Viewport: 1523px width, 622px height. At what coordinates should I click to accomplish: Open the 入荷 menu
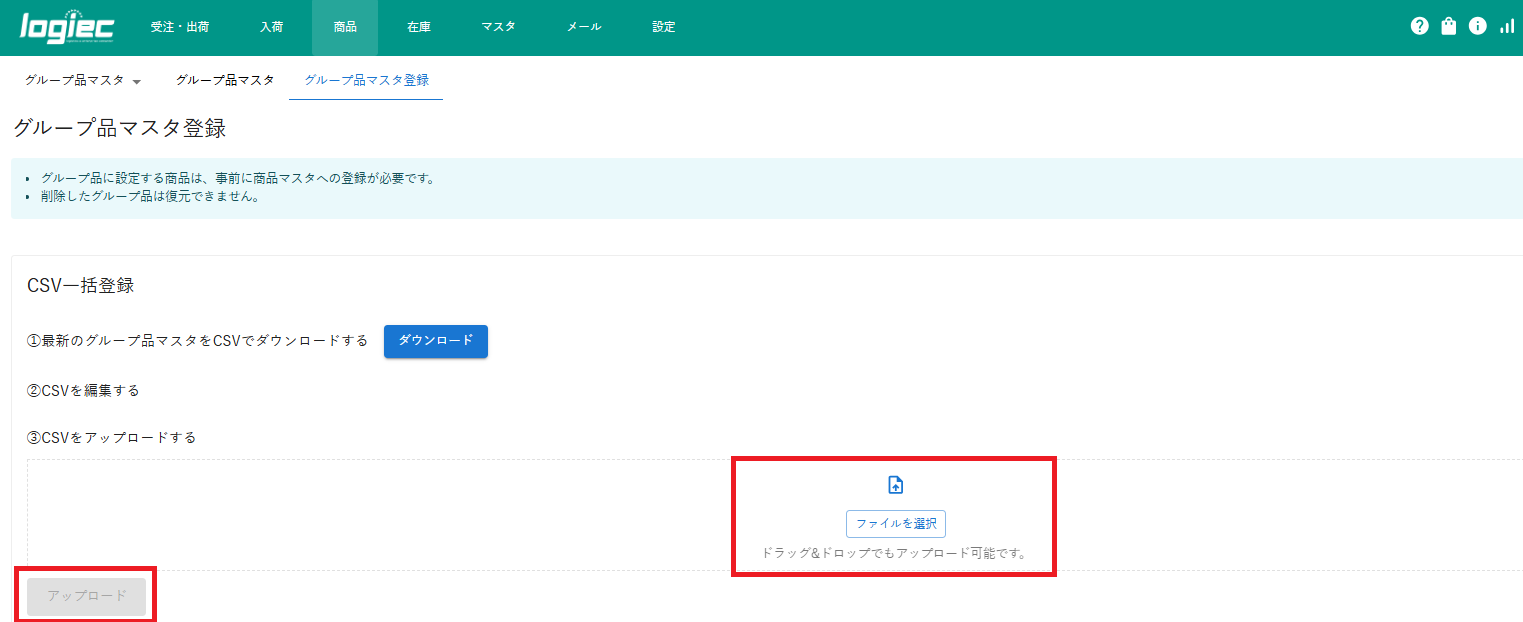[271, 27]
